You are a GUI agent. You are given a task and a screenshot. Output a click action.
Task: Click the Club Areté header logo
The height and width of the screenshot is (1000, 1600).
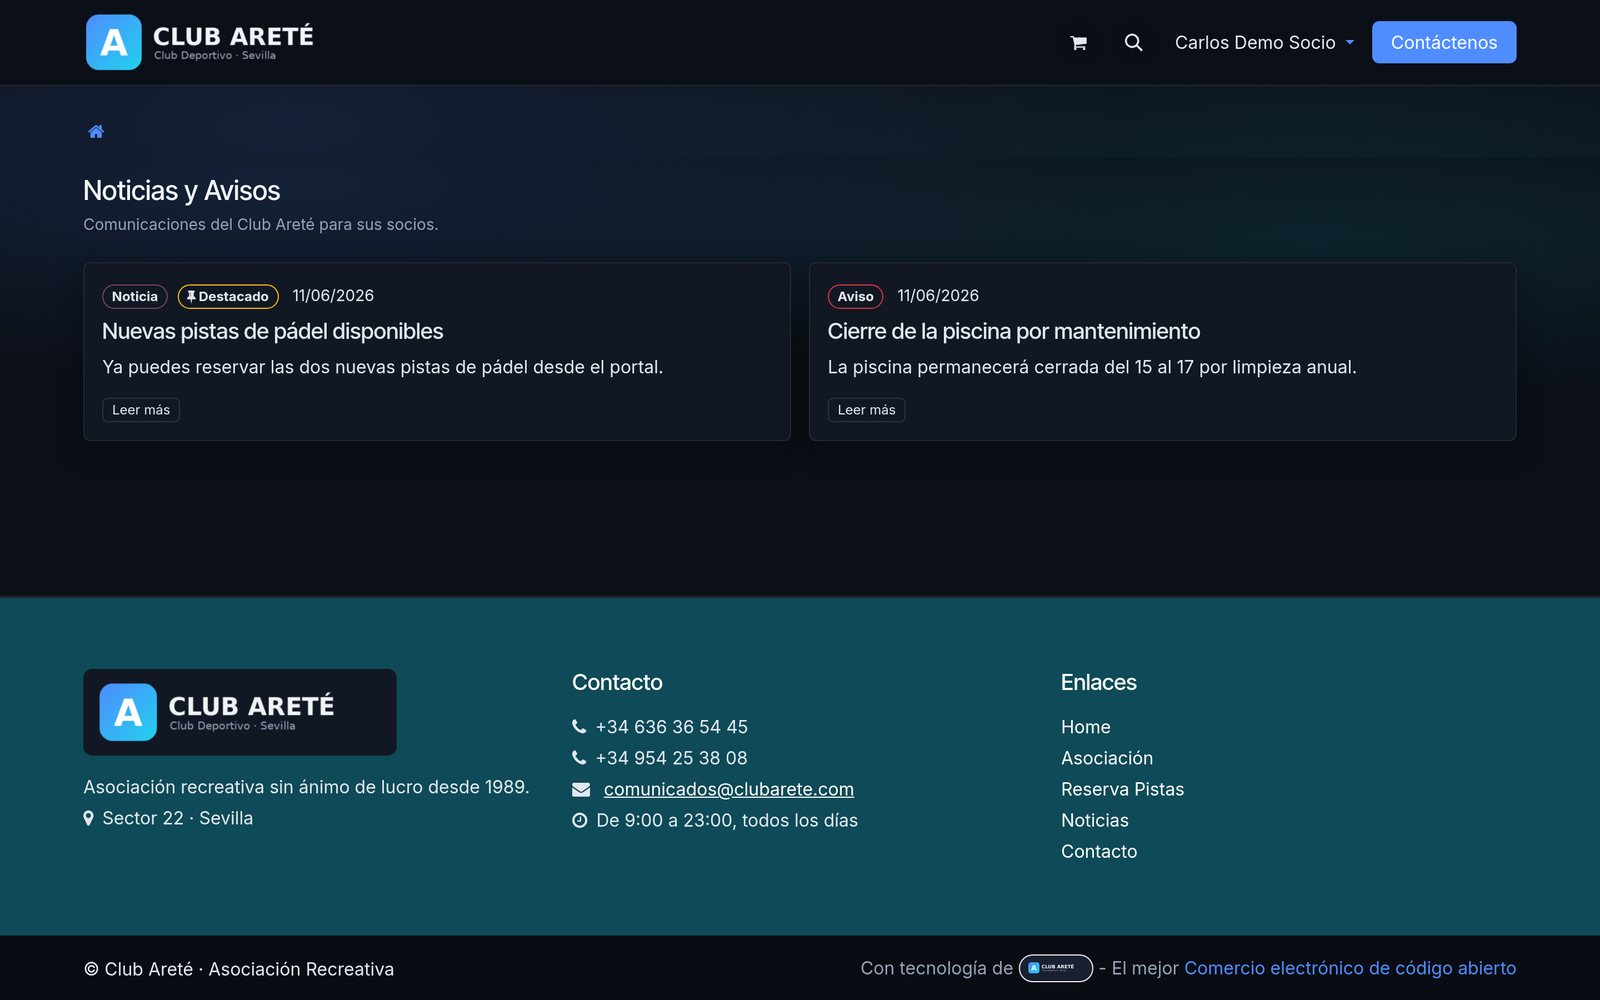point(200,42)
